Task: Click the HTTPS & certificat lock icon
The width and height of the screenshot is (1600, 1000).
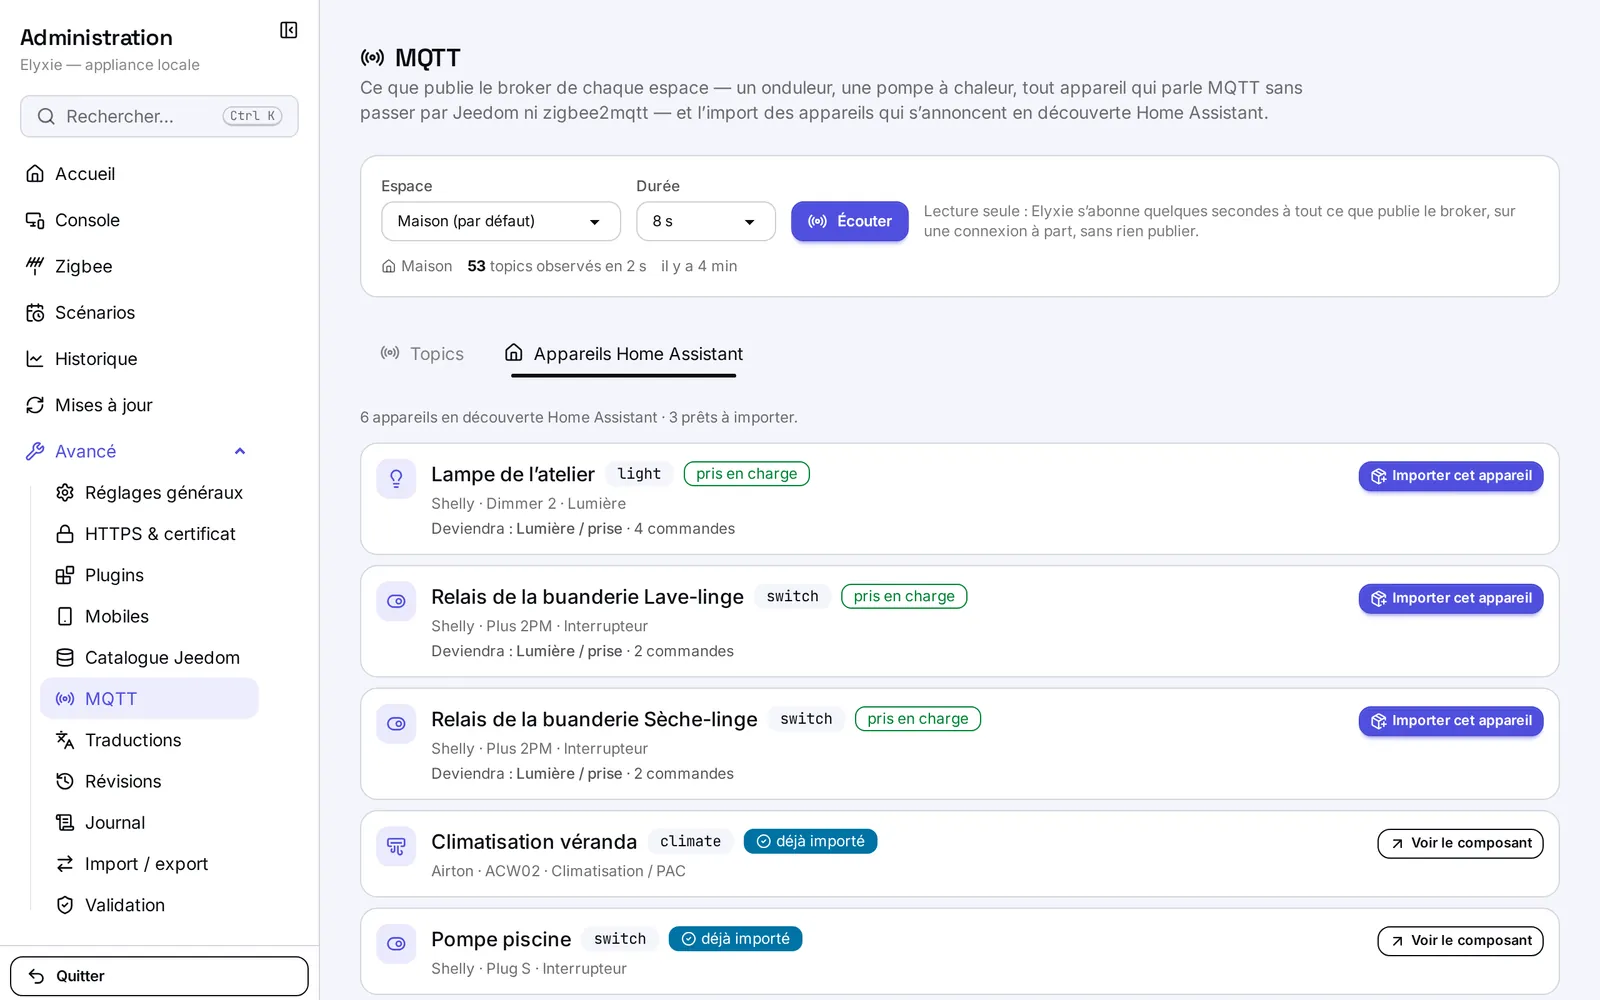Action: tap(65, 534)
